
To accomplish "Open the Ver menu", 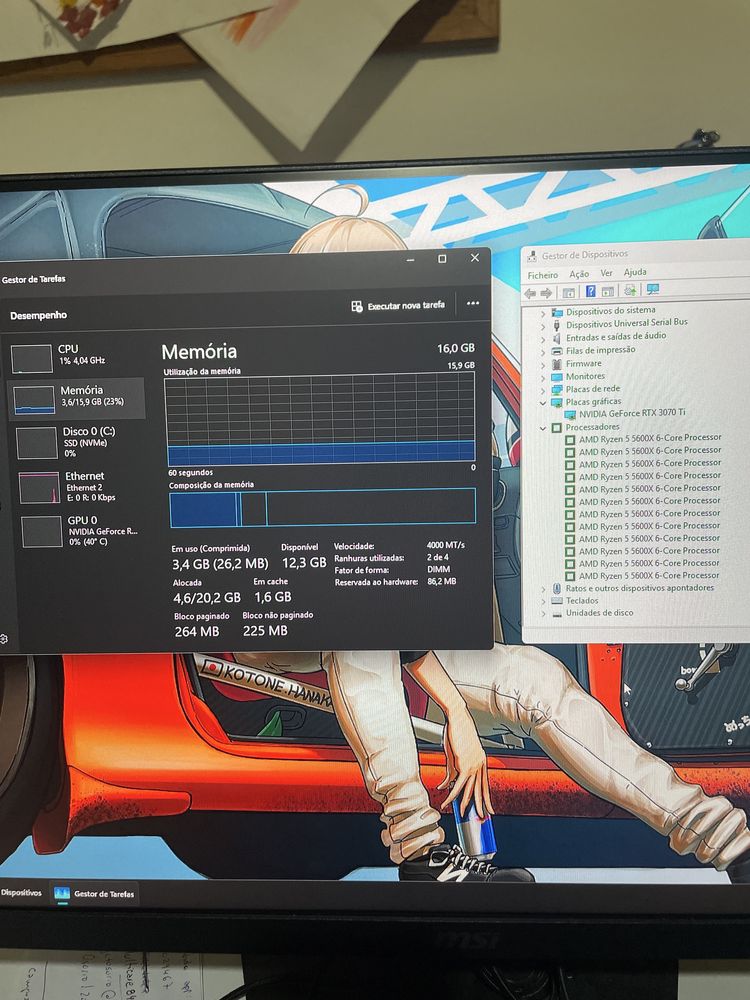I will tap(606, 273).
